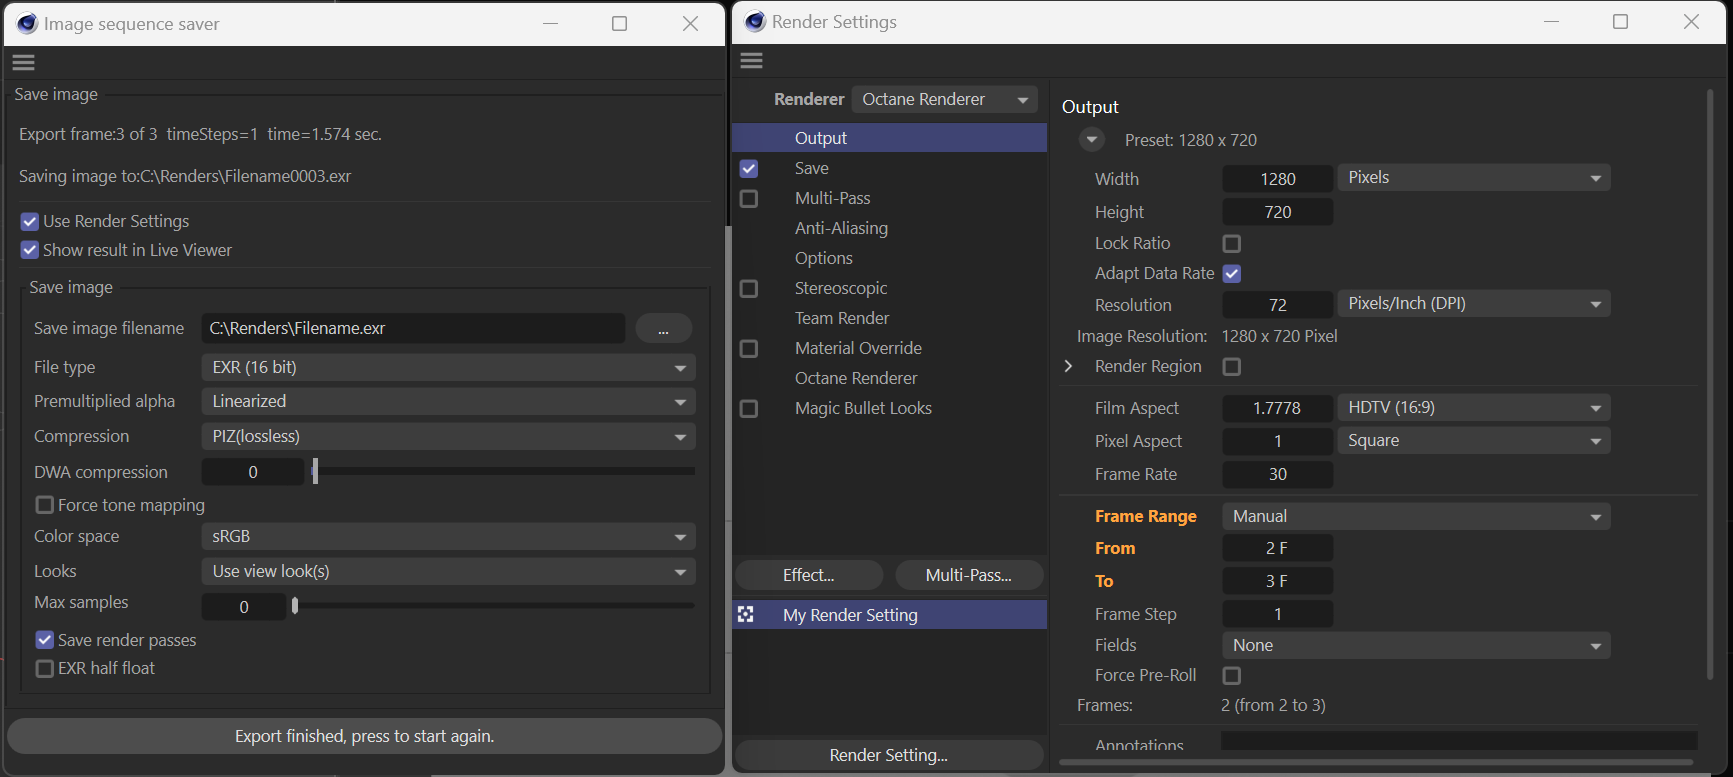Viewport: 1733px width, 777px height.
Task: Open the Render Settings hamburger menu
Action: pyautogui.click(x=752, y=61)
